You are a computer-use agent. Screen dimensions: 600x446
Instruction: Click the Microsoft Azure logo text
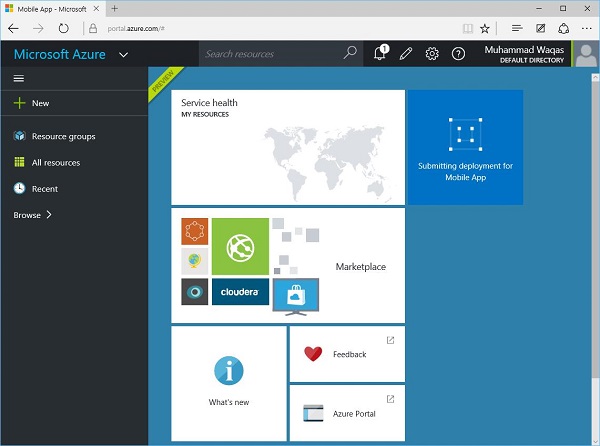60,54
